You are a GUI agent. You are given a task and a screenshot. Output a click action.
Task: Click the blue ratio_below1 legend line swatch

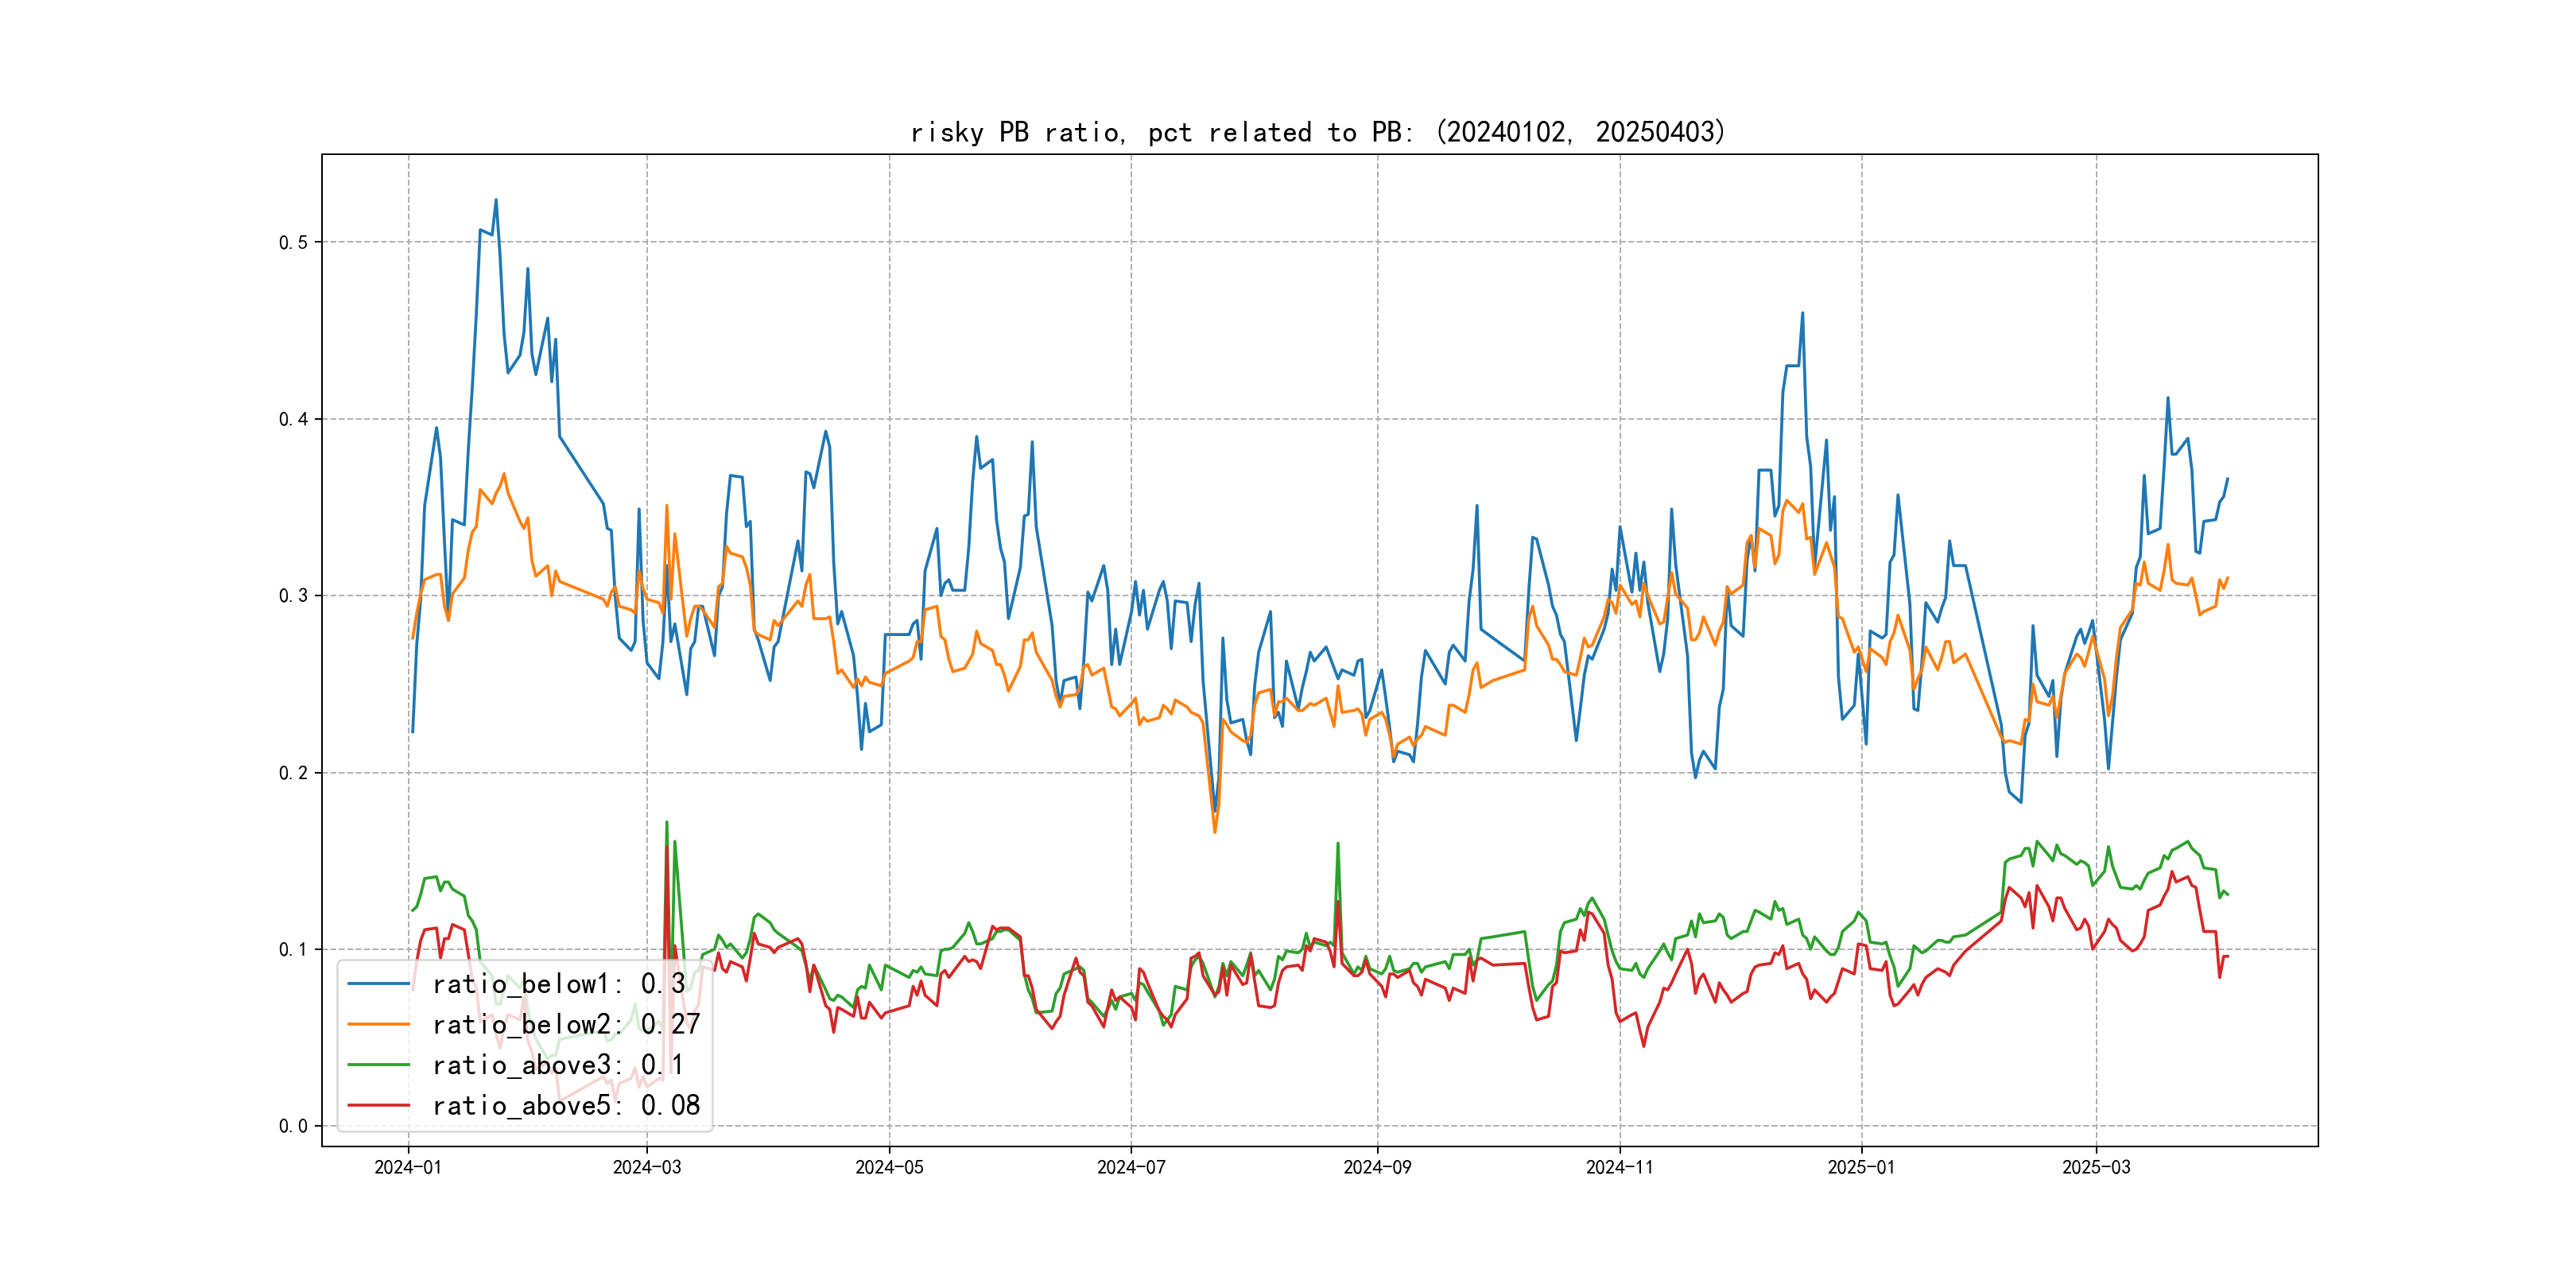(x=378, y=984)
